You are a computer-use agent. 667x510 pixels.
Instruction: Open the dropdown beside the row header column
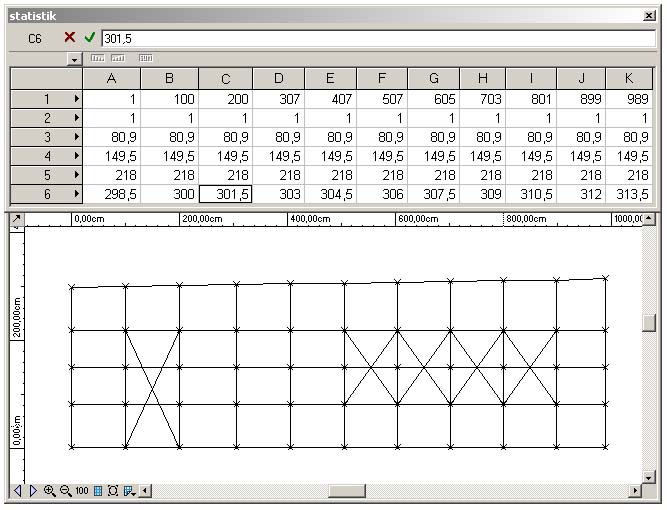[x=74, y=59]
